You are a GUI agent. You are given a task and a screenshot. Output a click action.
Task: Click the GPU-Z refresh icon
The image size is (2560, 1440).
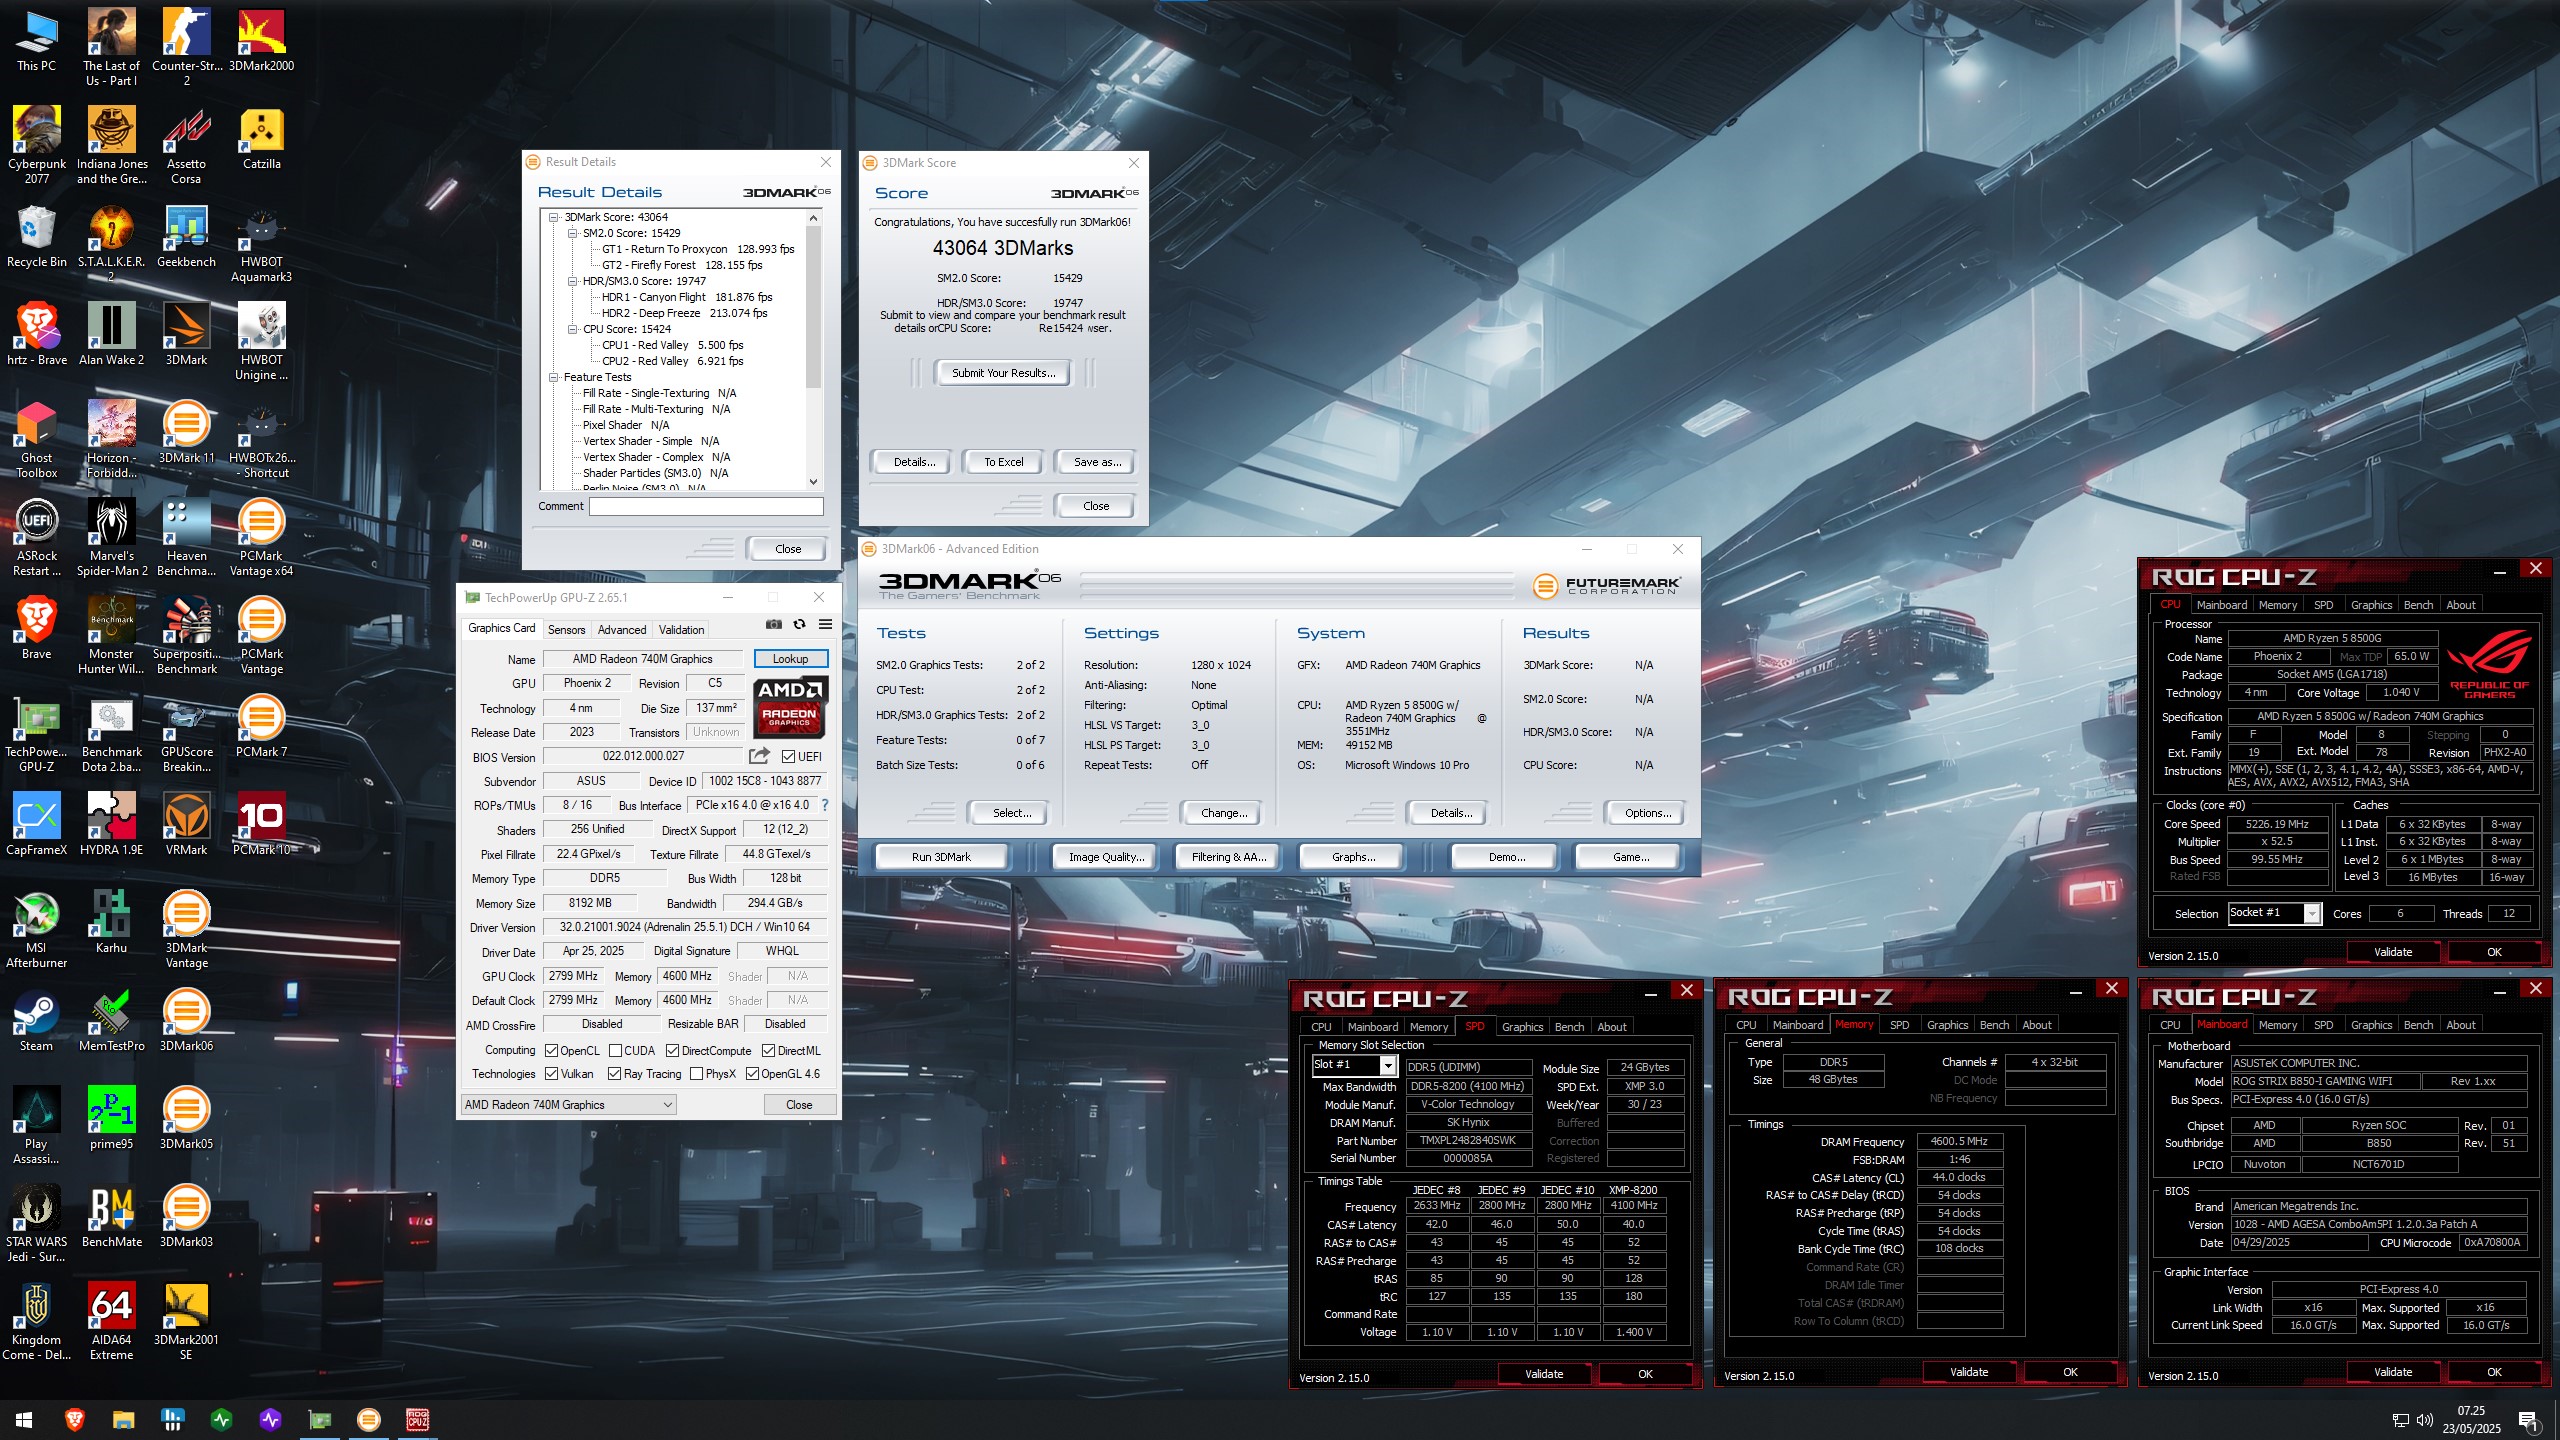coord(799,624)
